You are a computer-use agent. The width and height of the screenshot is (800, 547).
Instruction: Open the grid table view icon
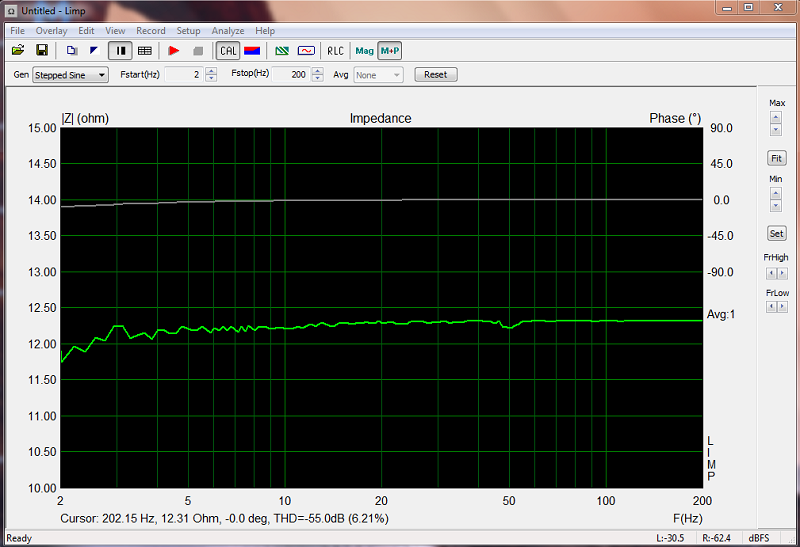(145, 51)
